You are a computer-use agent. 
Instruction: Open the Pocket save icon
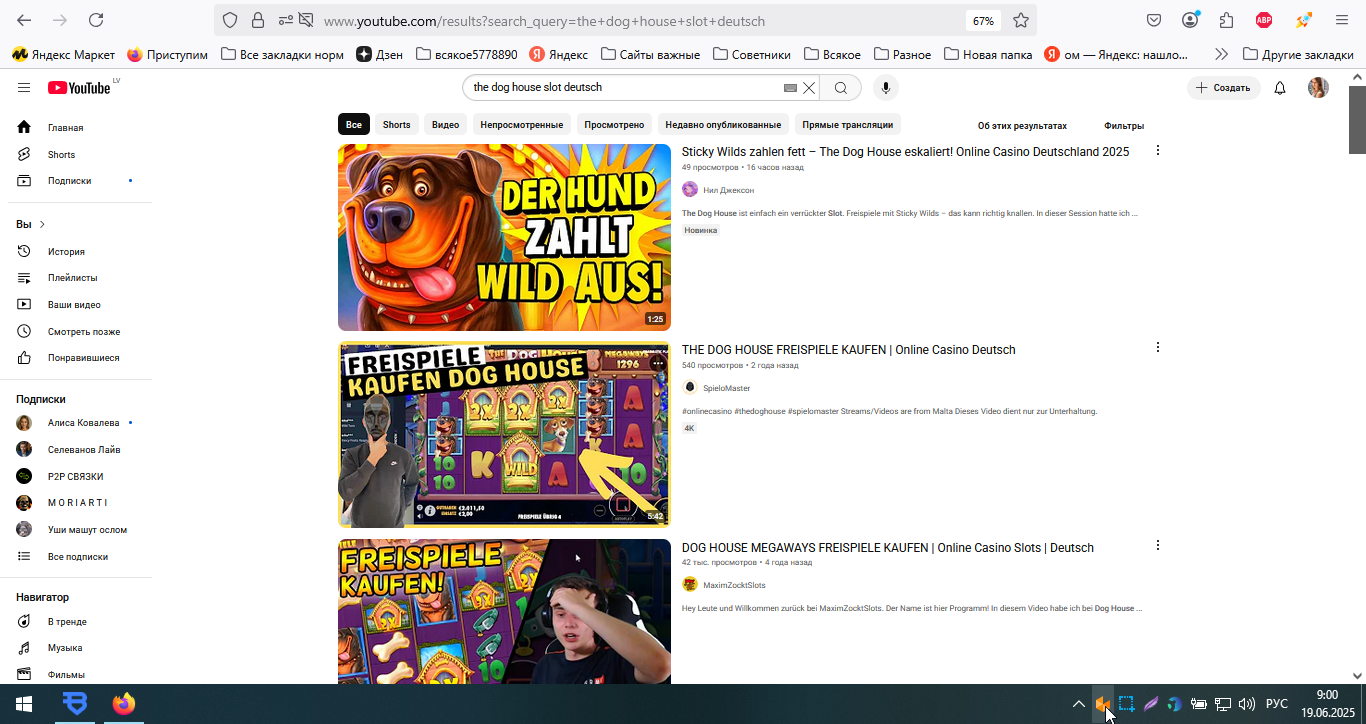click(x=1154, y=20)
